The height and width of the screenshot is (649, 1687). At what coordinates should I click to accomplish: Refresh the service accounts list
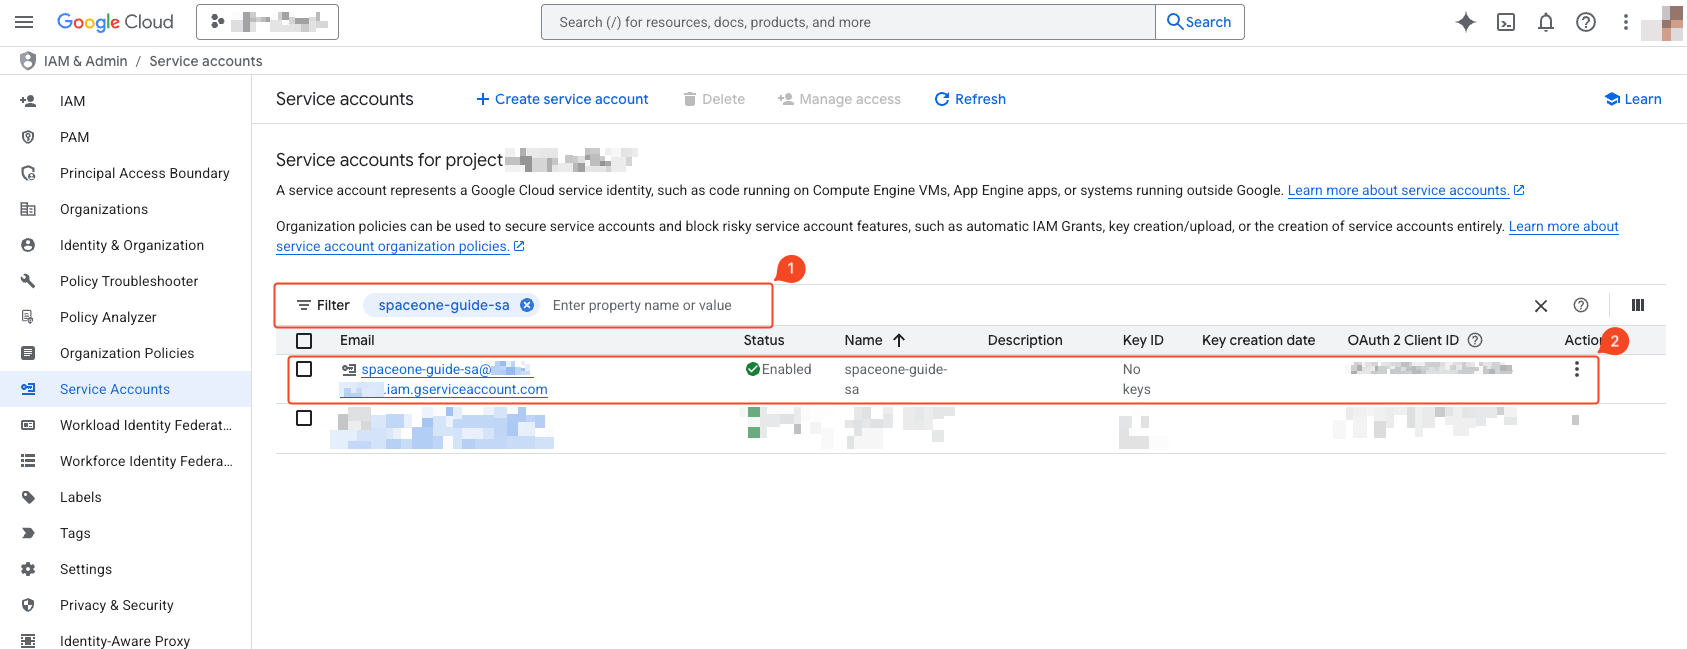click(x=970, y=99)
